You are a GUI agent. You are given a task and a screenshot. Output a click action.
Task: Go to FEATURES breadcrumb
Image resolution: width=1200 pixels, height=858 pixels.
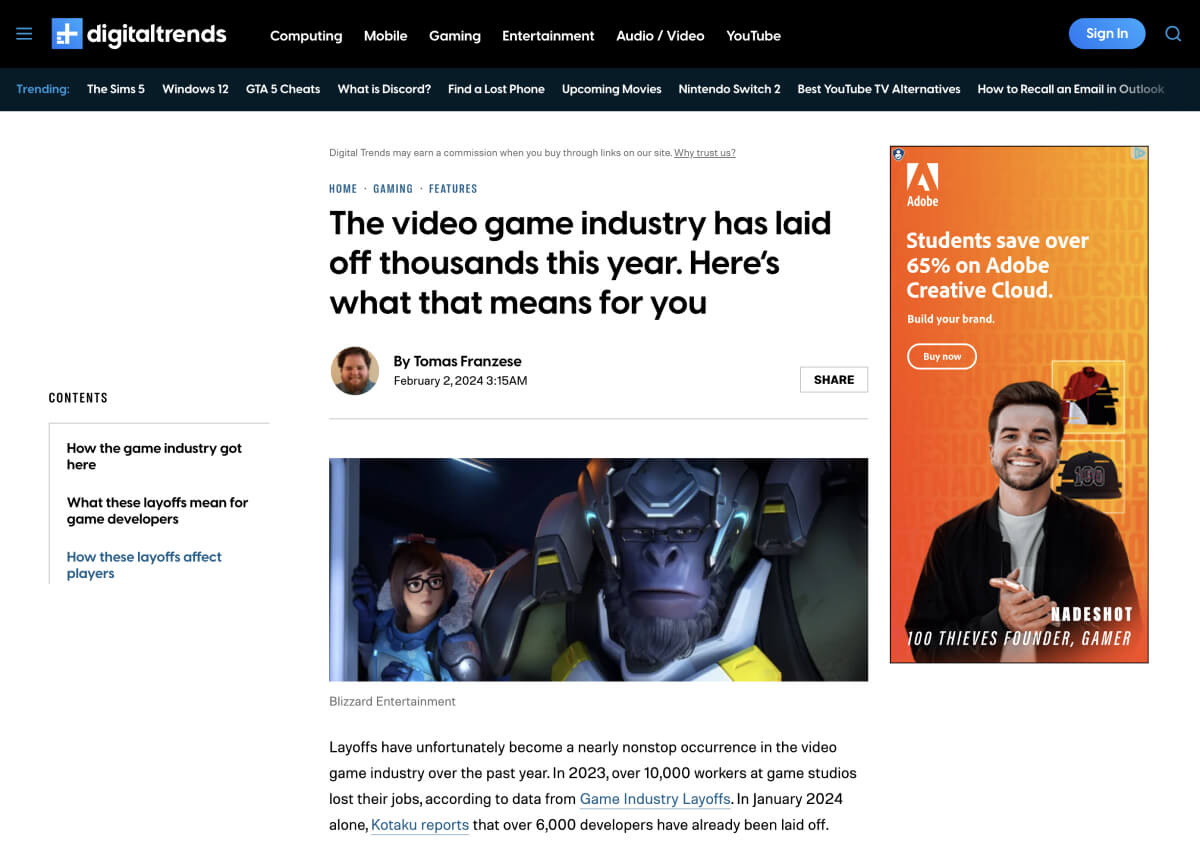coord(453,189)
